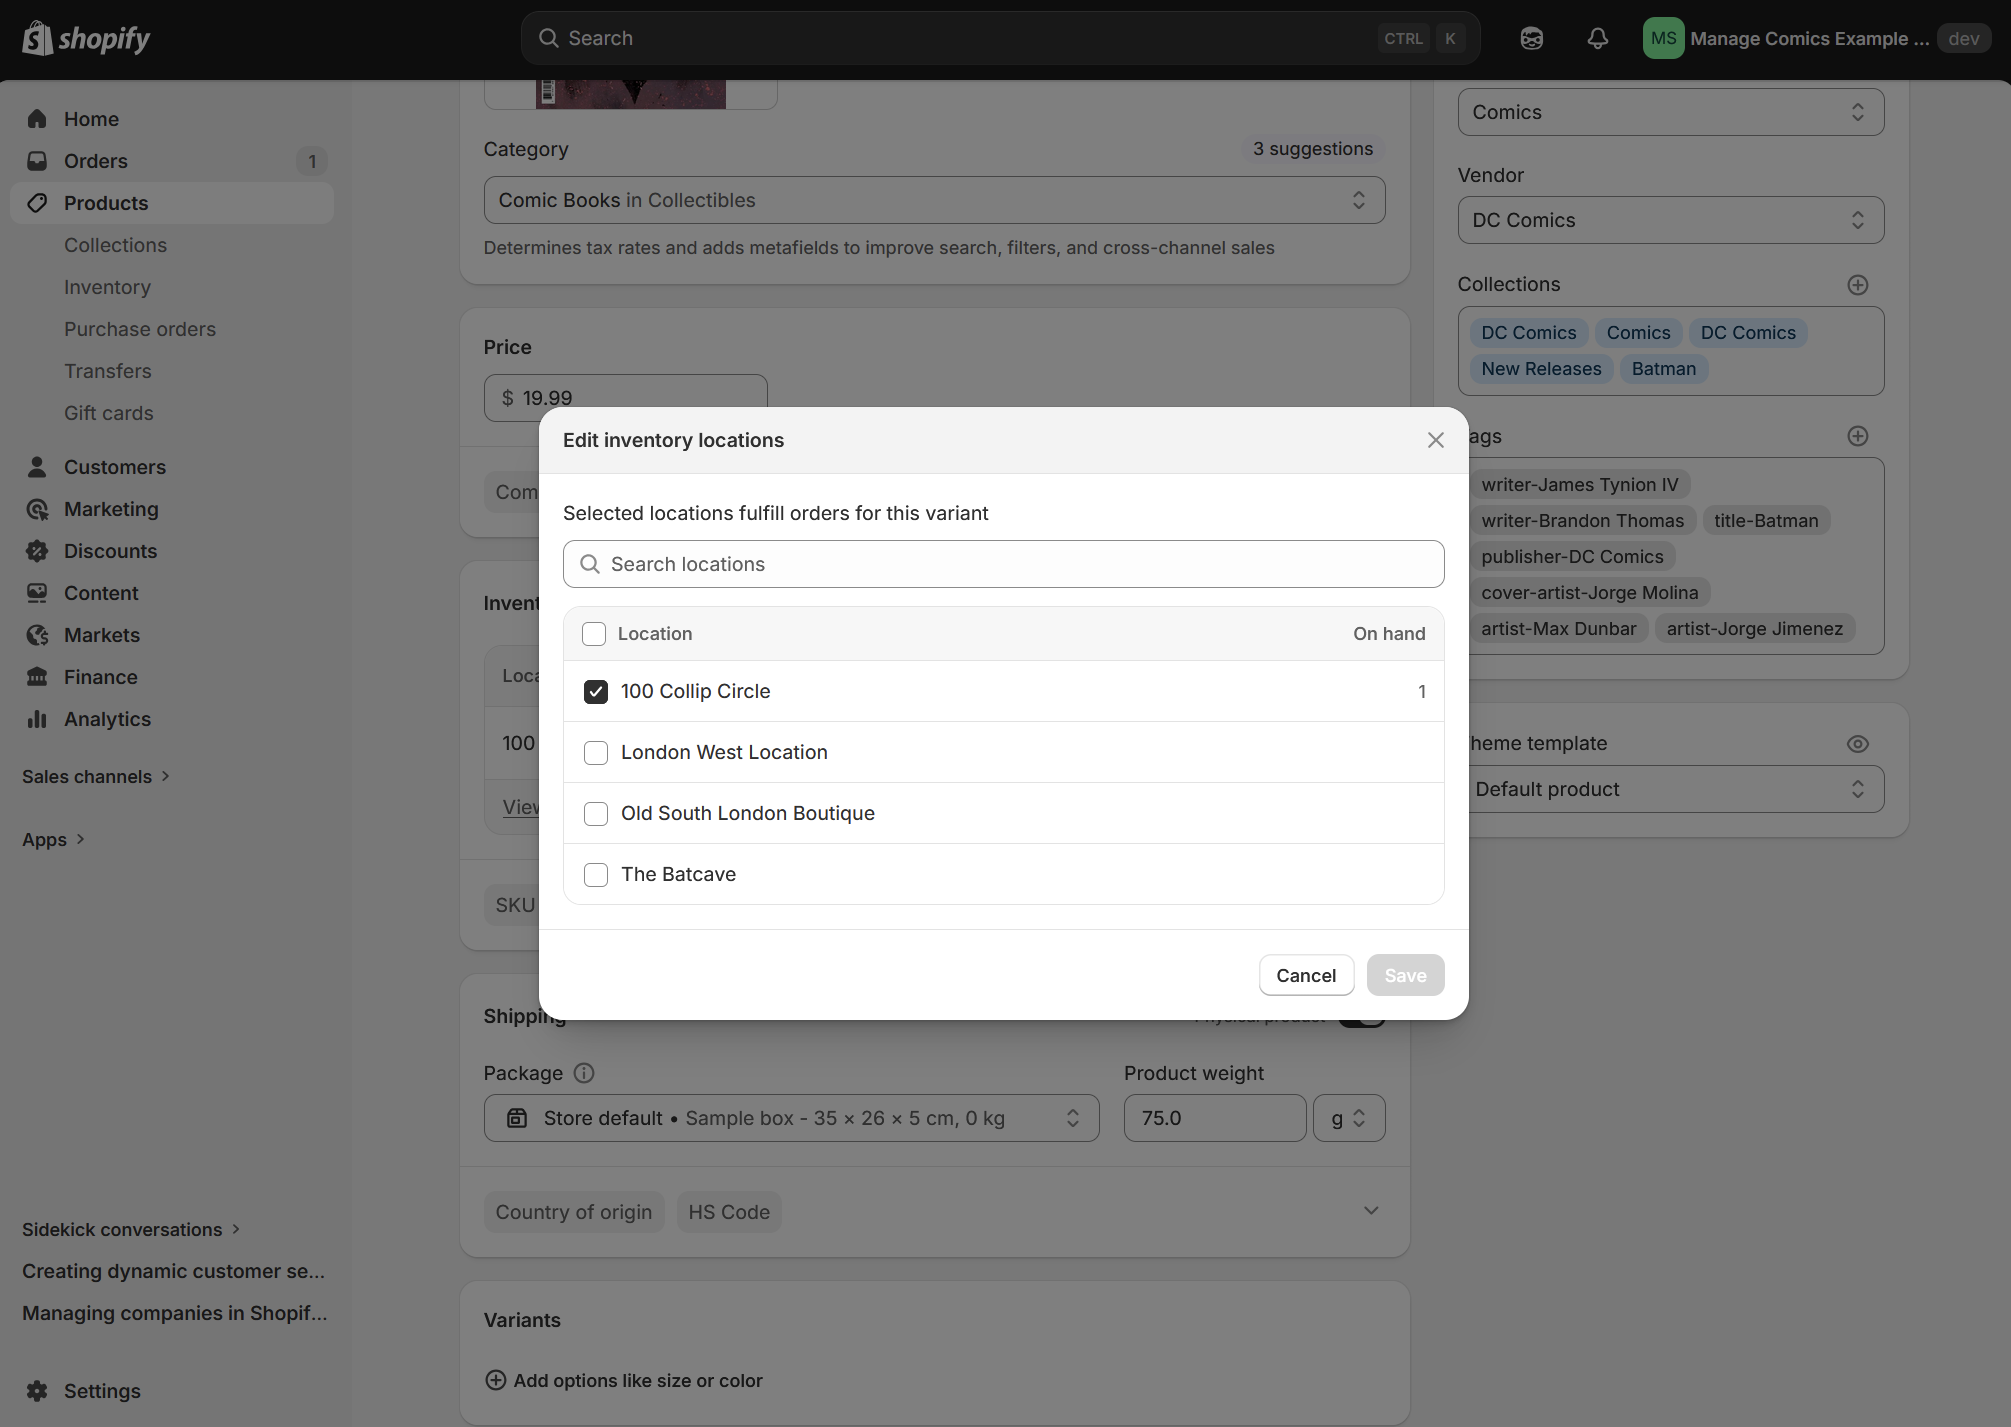
Task: Click the Discounts badge icon
Action: (x=37, y=551)
